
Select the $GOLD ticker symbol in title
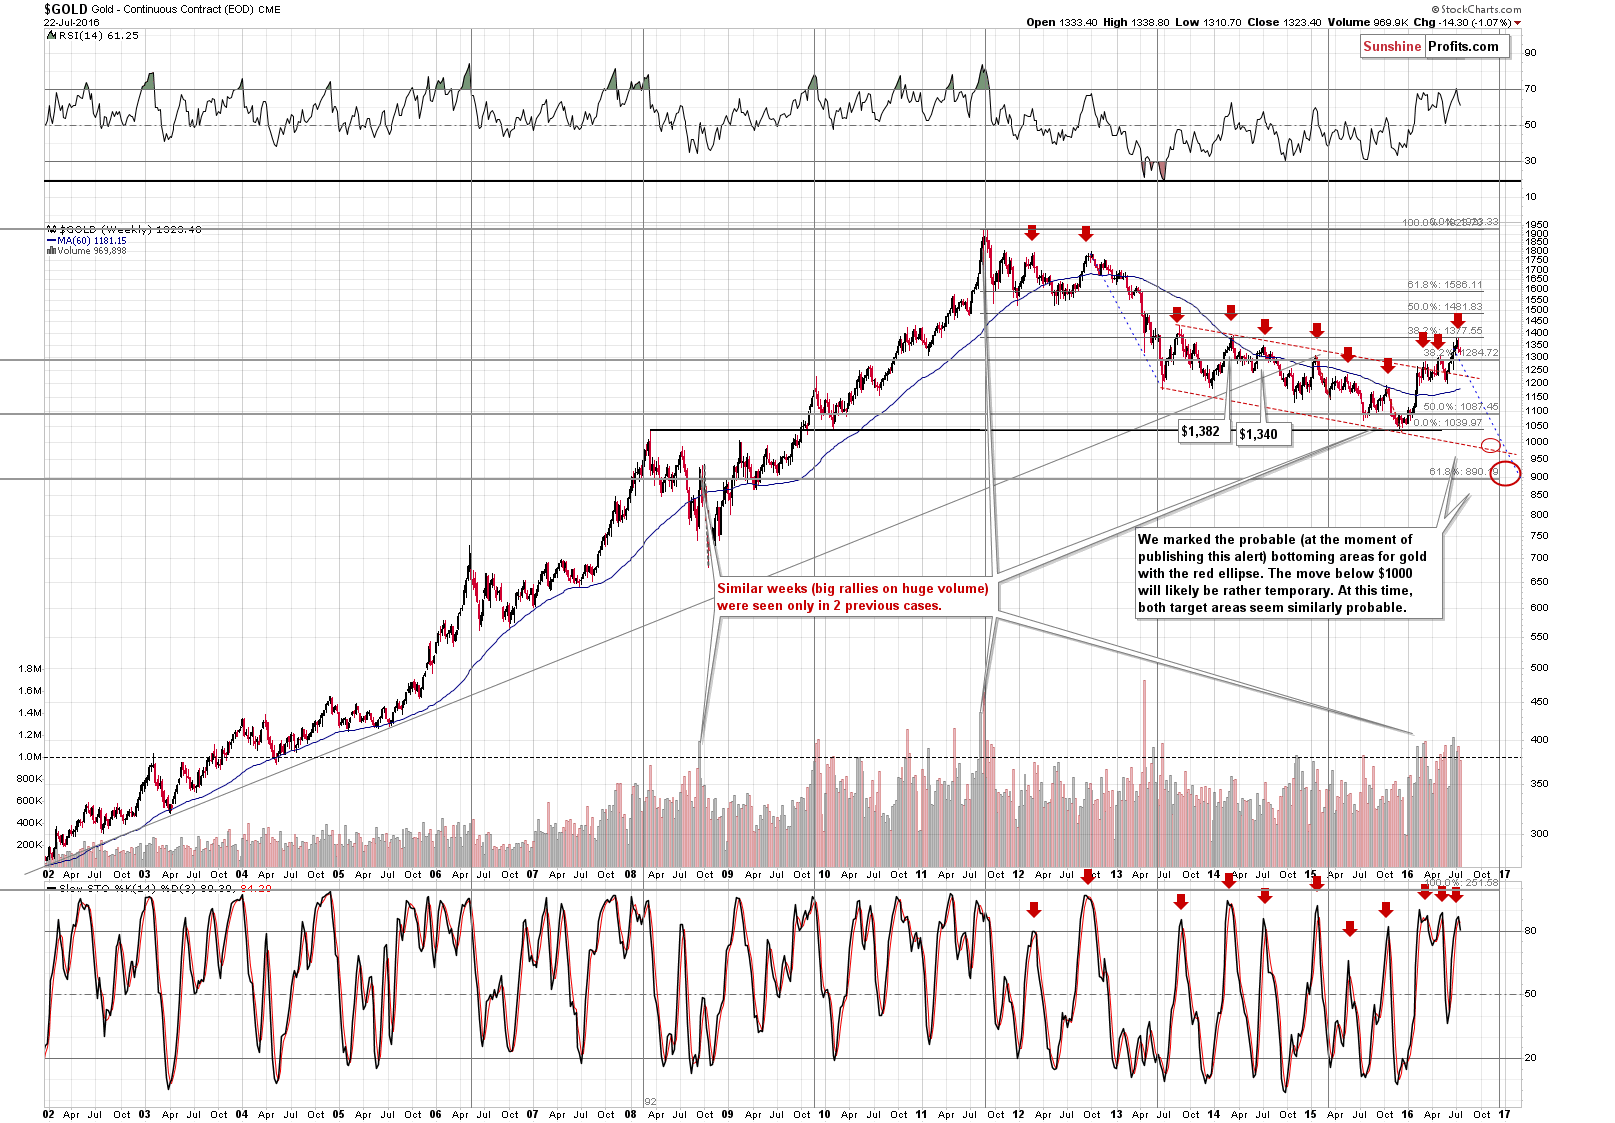click(65, 9)
